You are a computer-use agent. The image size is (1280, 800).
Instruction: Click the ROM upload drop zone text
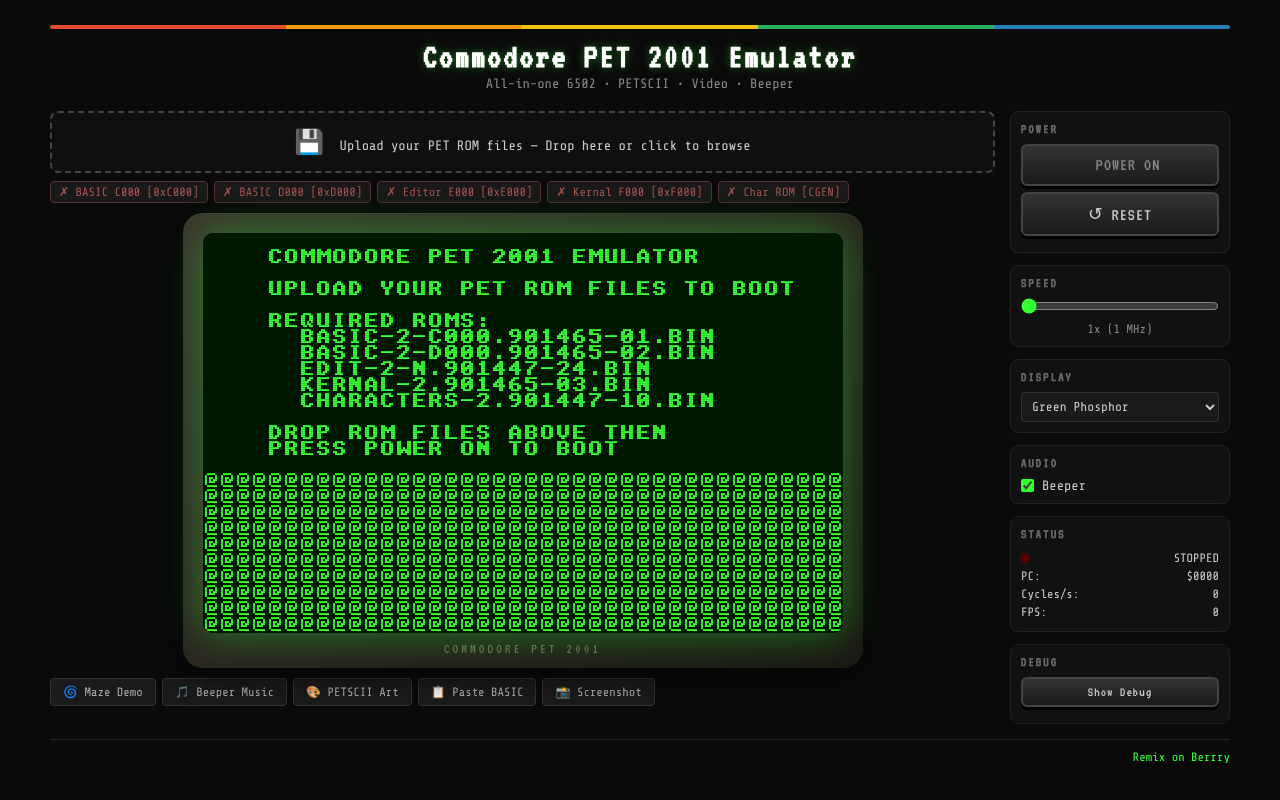click(x=544, y=146)
